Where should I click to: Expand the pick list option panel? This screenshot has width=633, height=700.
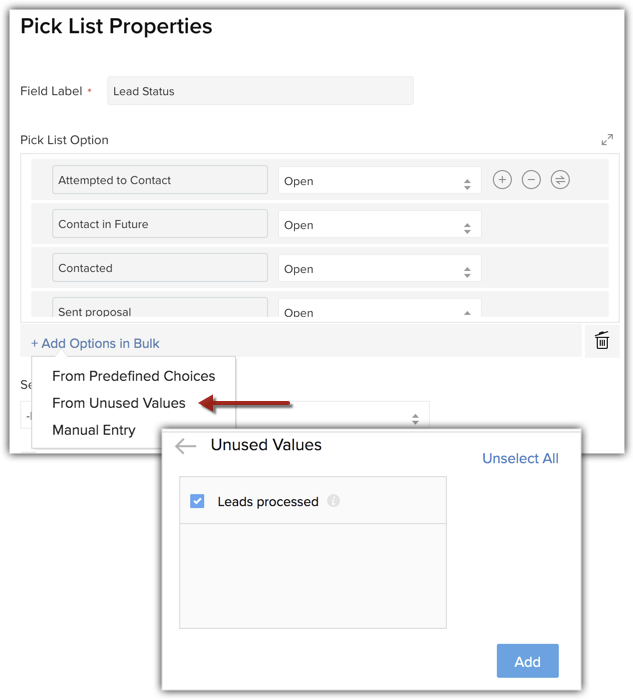click(607, 140)
